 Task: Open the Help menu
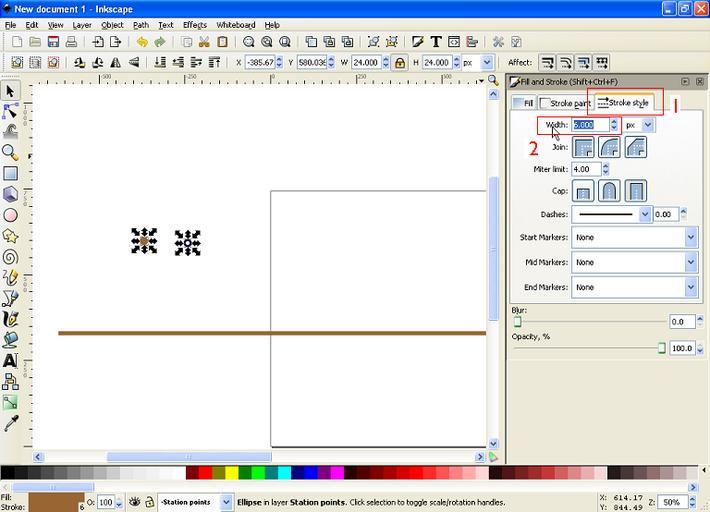pyautogui.click(x=272, y=25)
